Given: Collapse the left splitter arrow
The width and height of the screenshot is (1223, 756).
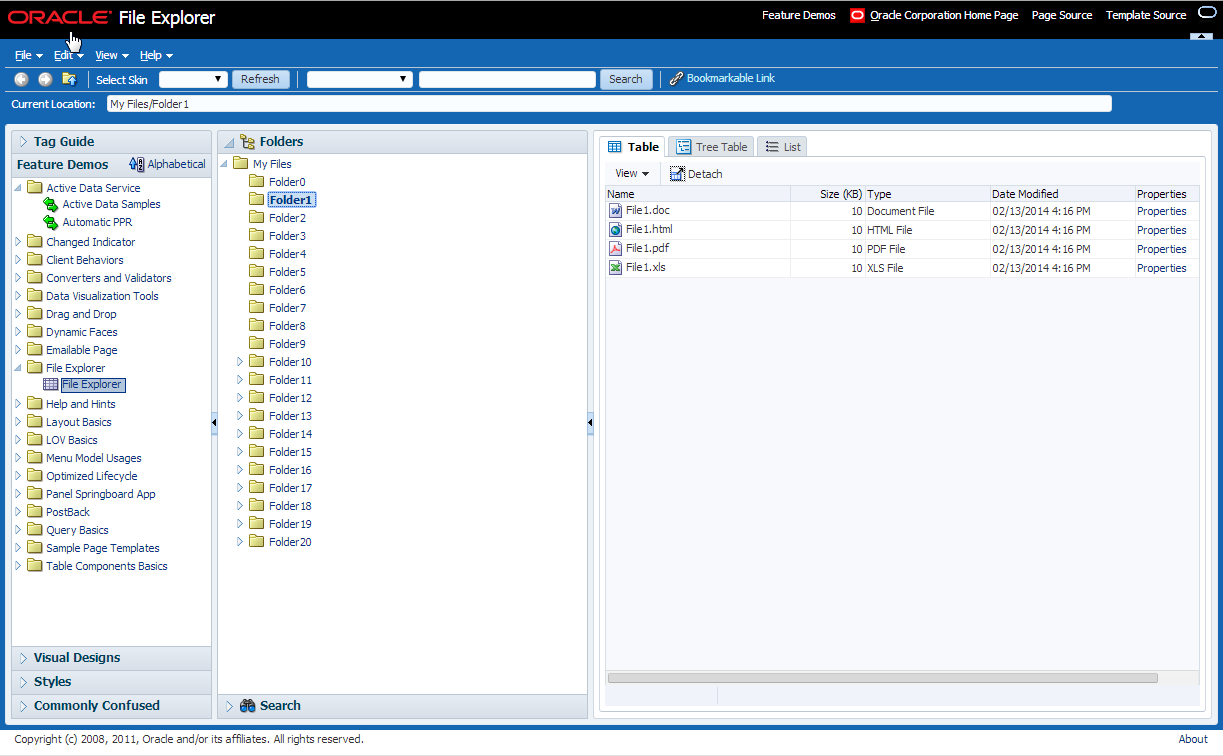Looking at the screenshot, I should tap(214, 424).
